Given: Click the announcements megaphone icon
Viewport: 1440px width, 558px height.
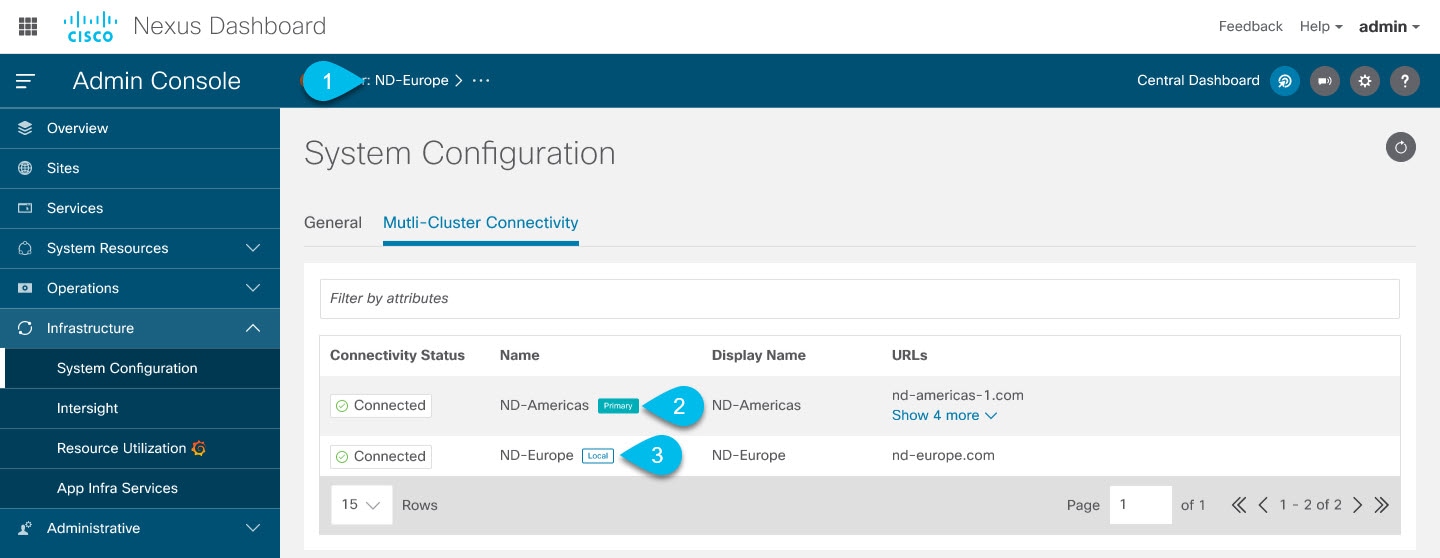Looking at the screenshot, I should click(x=1325, y=81).
